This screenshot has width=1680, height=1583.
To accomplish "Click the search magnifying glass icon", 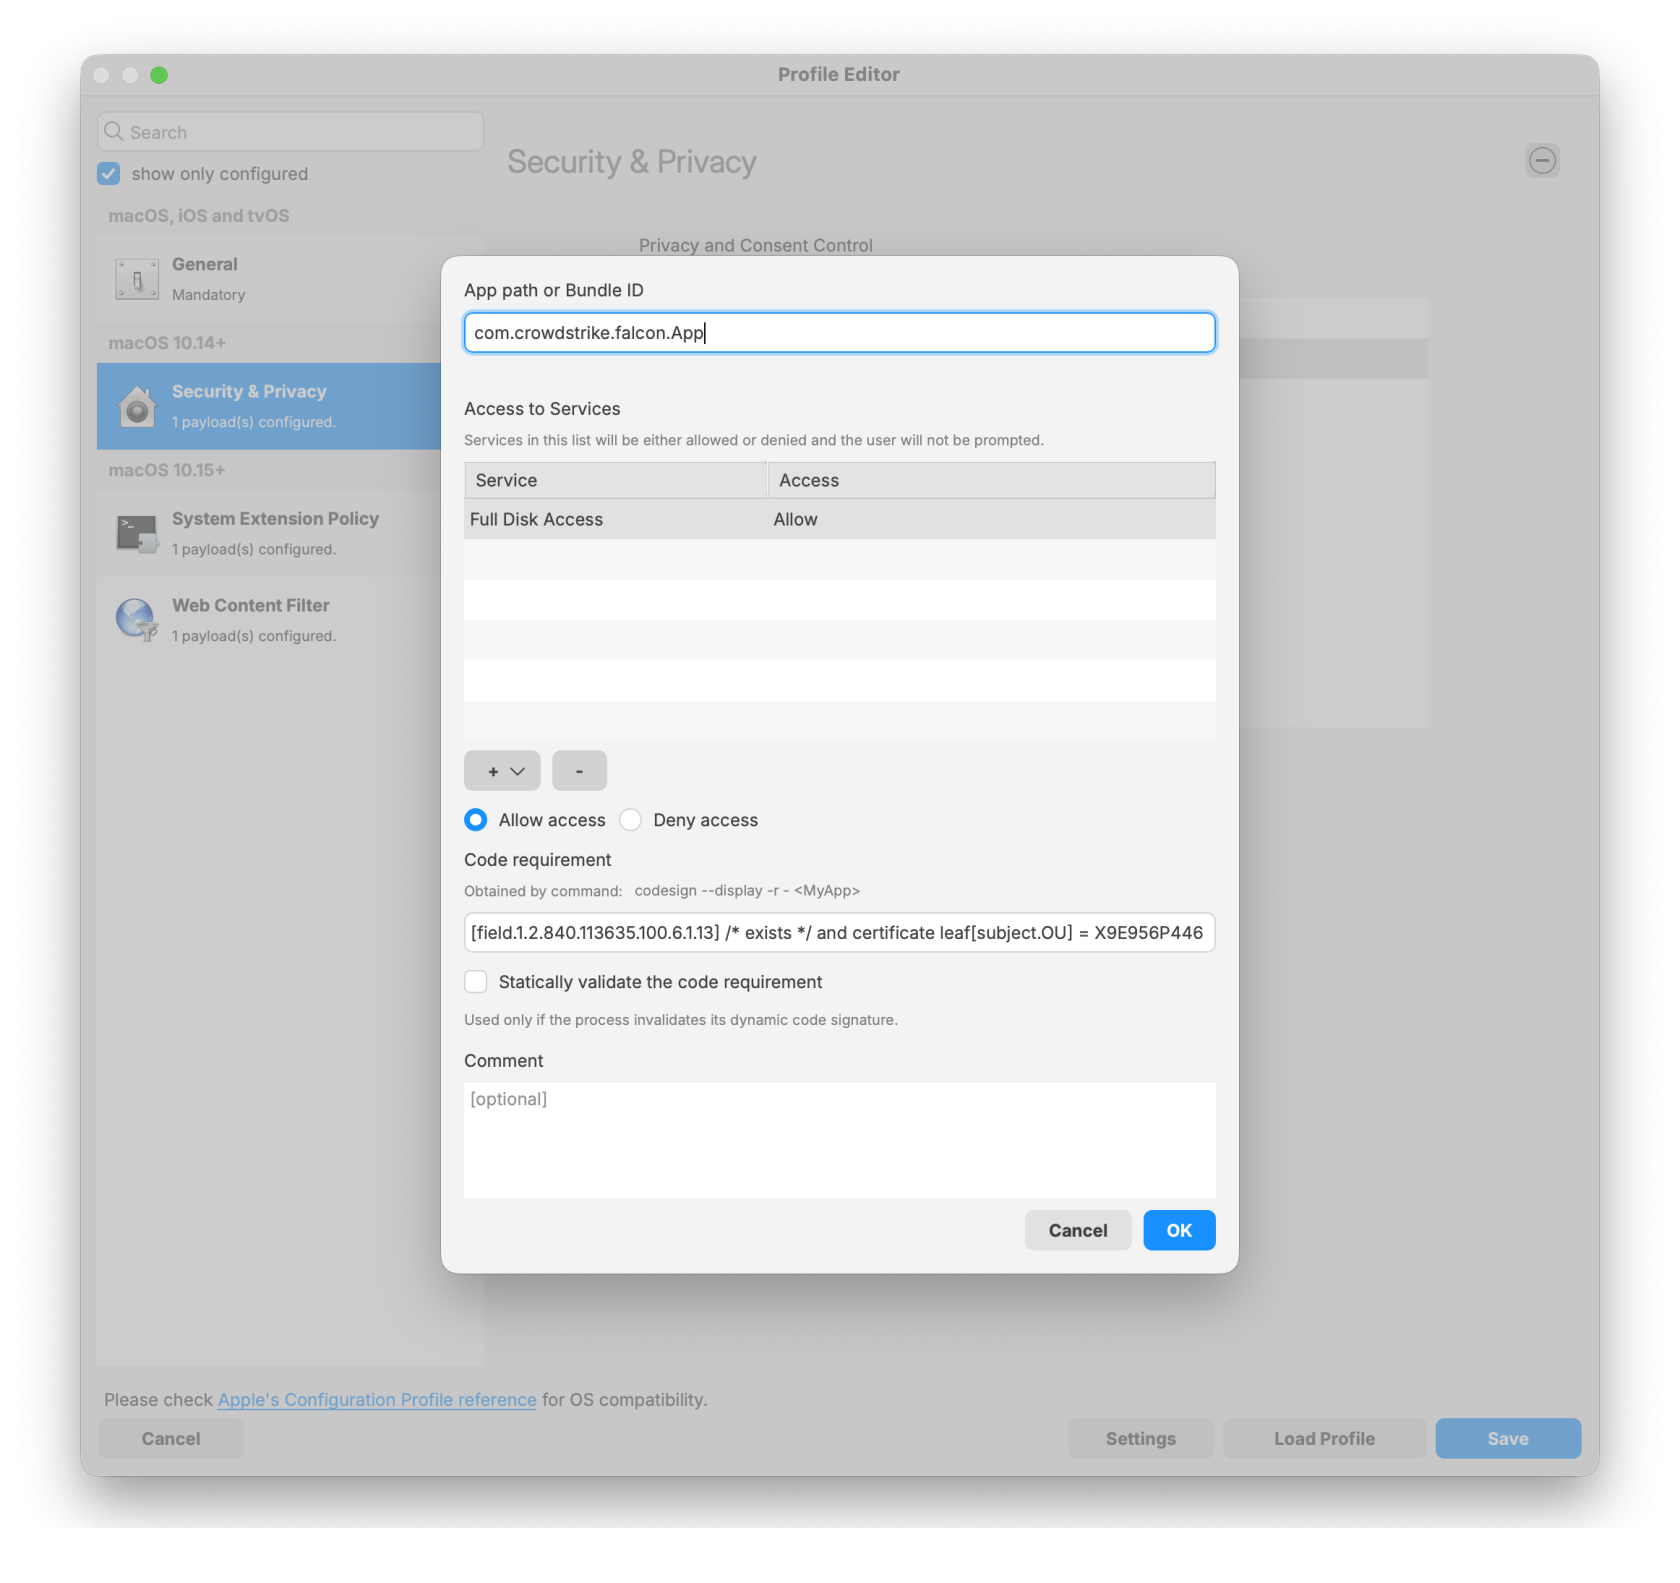I will click(115, 132).
